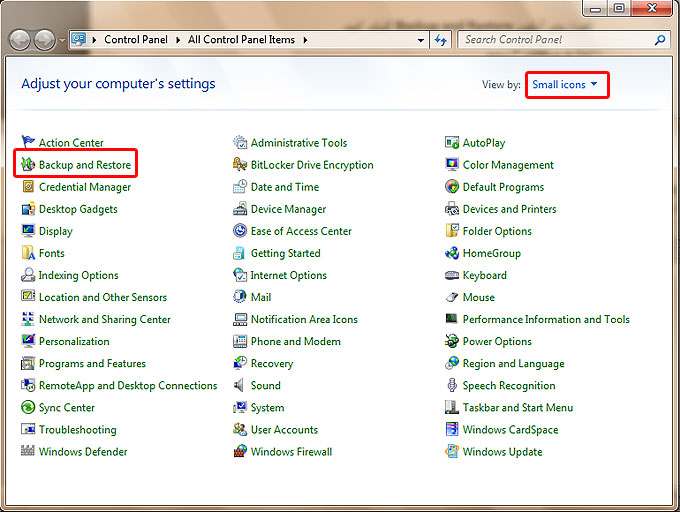Select the Windows Update icon

tap(452, 452)
